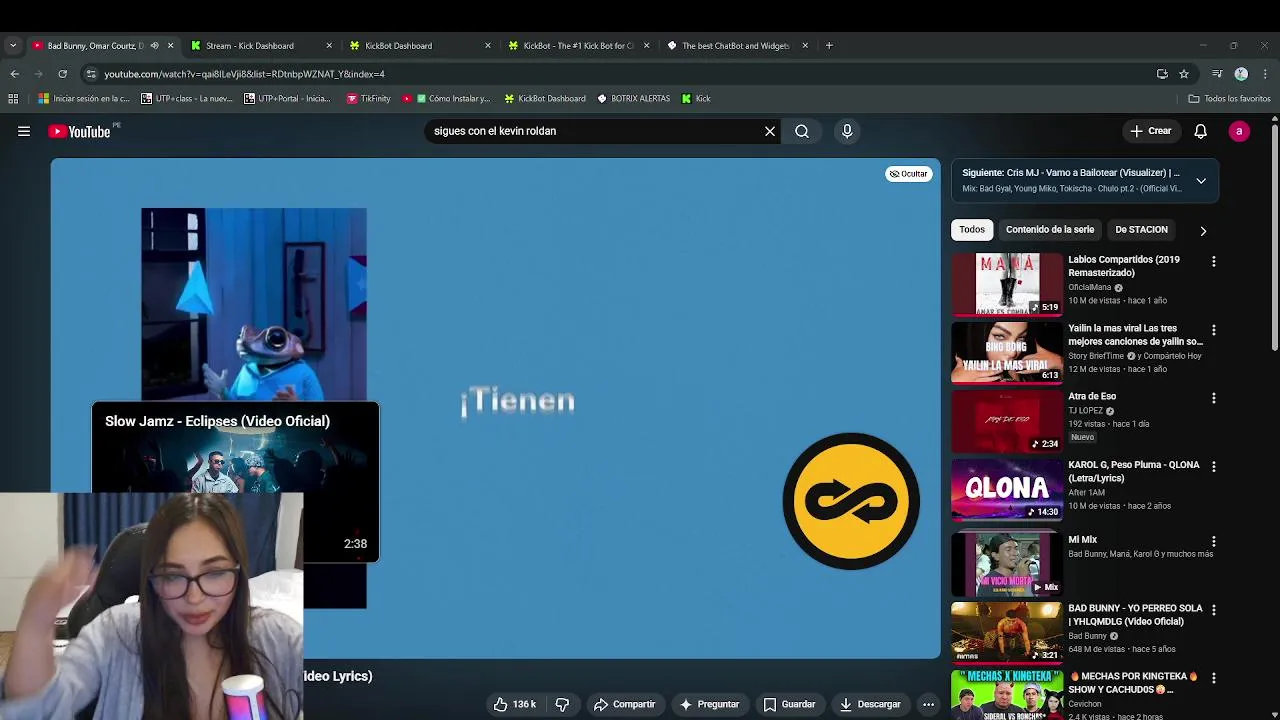Select the De STACION filter chip
Screen dimensions: 1280x720
[1141, 230]
